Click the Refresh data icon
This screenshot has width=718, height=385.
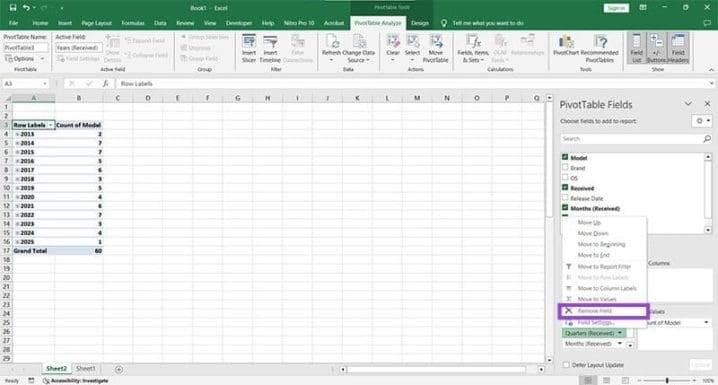(x=331, y=42)
